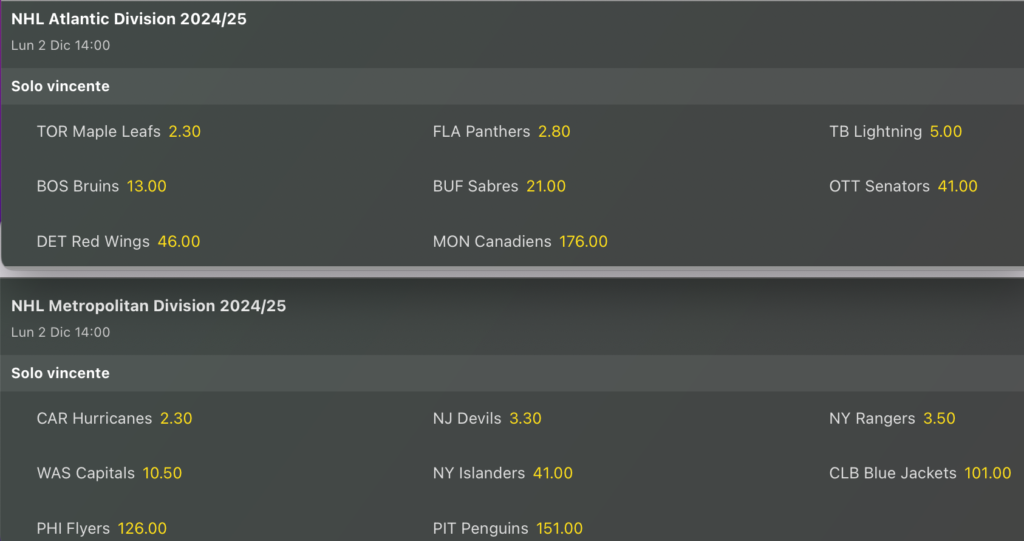Select PIT Penguins at 151.00

click(558, 529)
